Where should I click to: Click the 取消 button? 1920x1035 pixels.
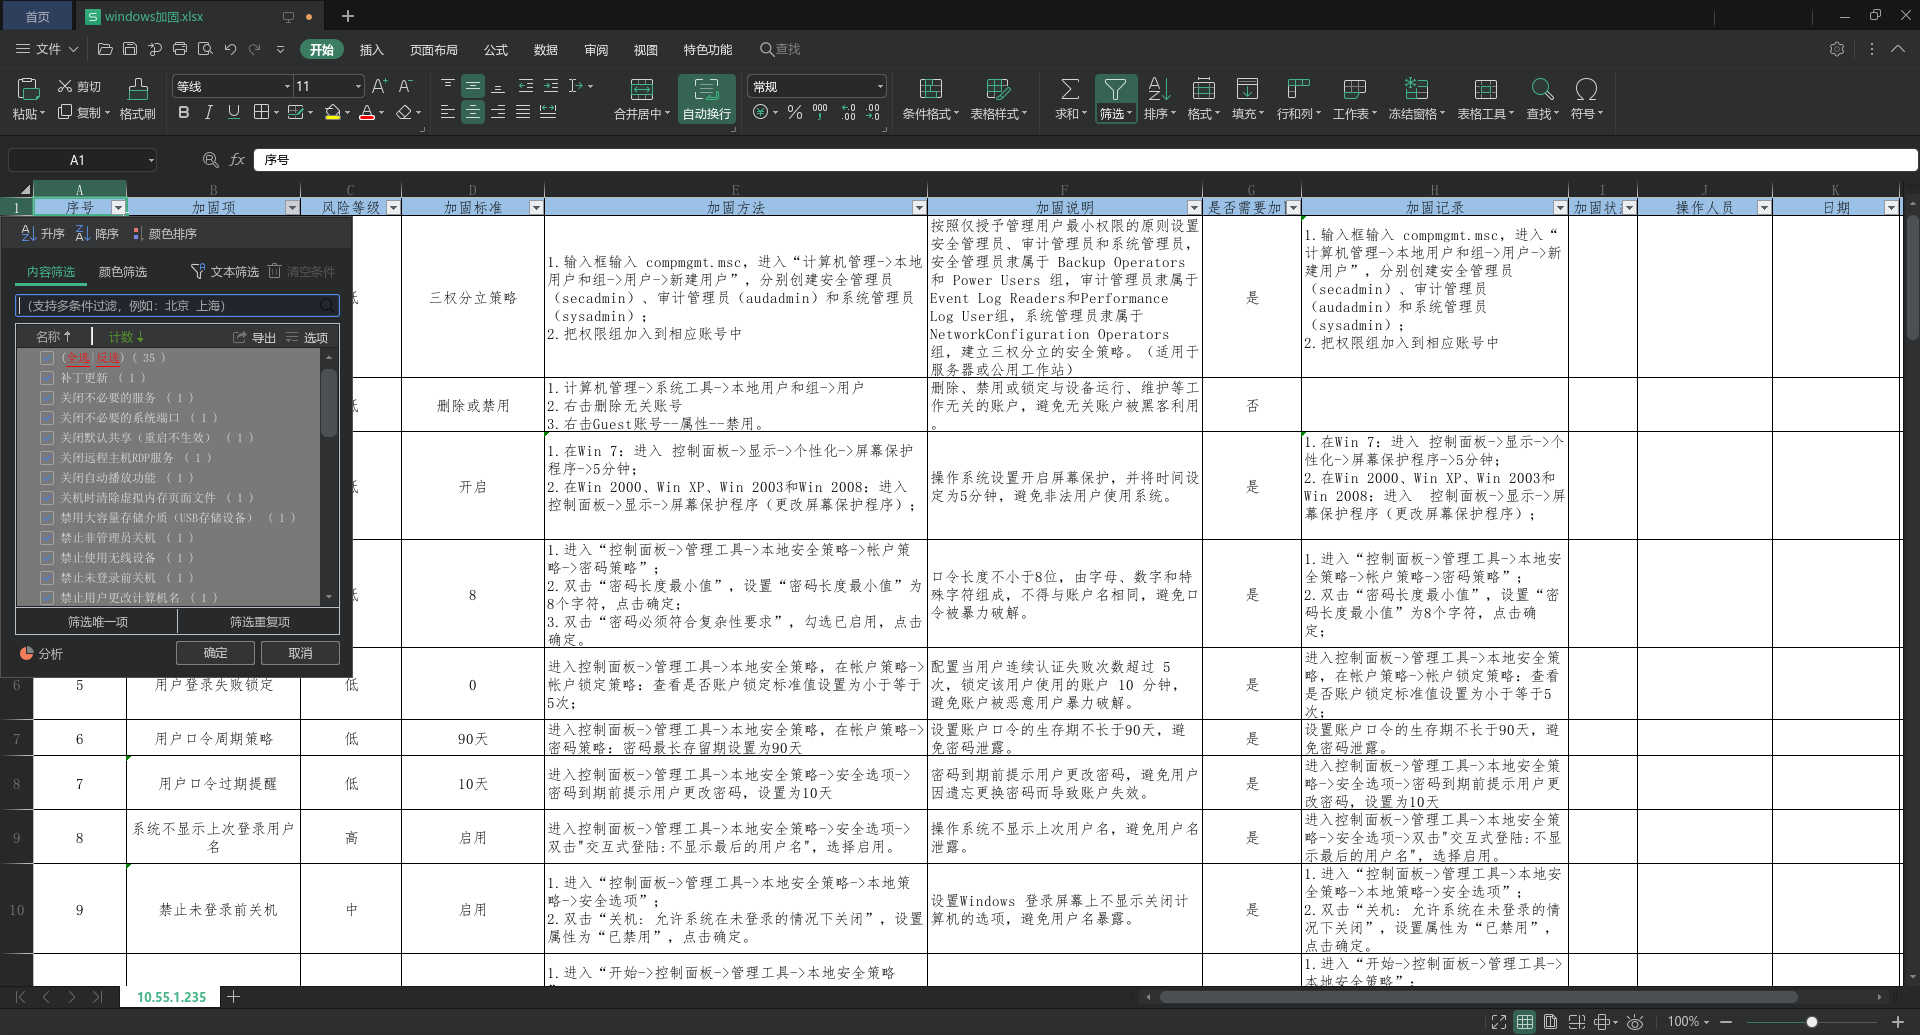click(x=300, y=653)
